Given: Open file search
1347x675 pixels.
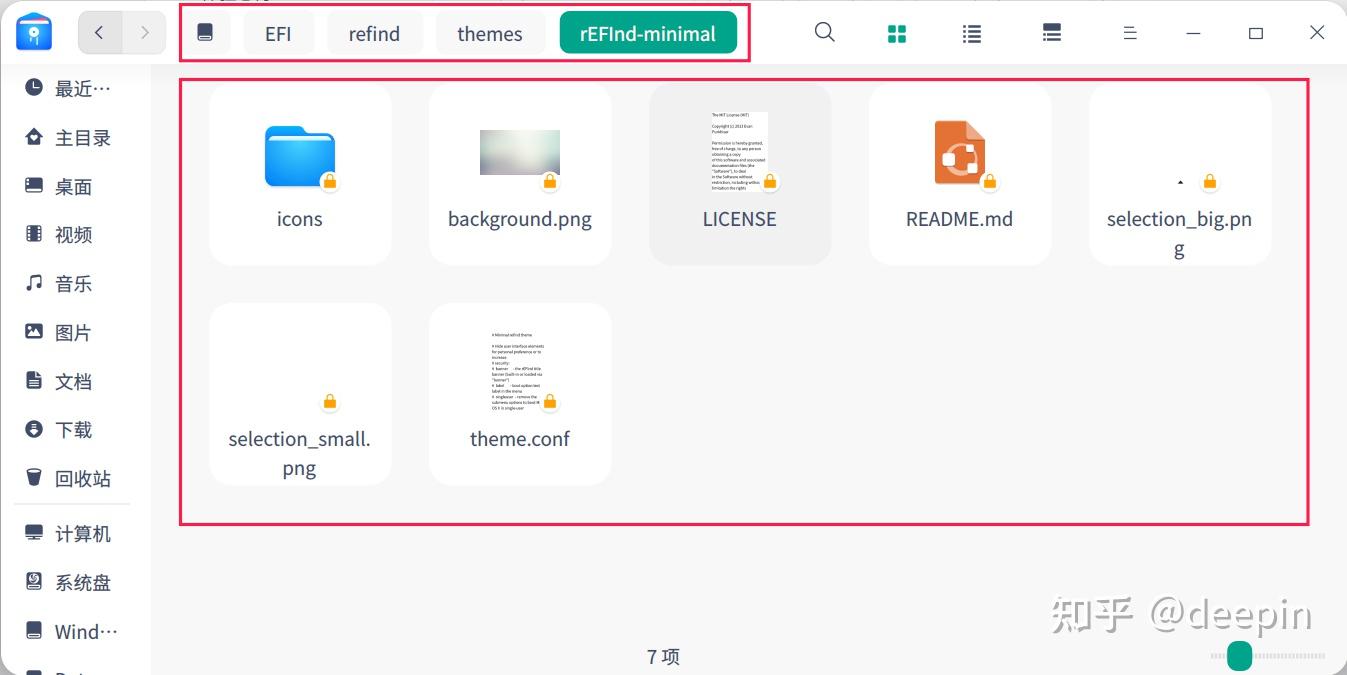Looking at the screenshot, I should point(824,32).
